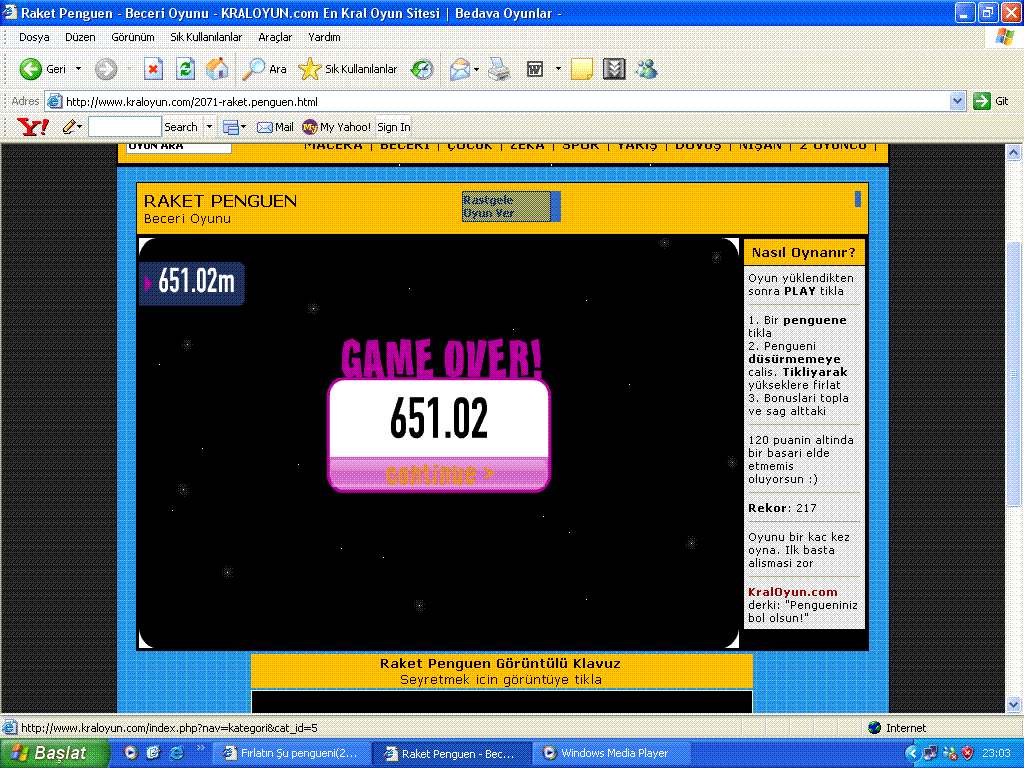Click the Yahoo! Y! logo
This screenshot has width=1024, height=768.
[x=33, y=127]
